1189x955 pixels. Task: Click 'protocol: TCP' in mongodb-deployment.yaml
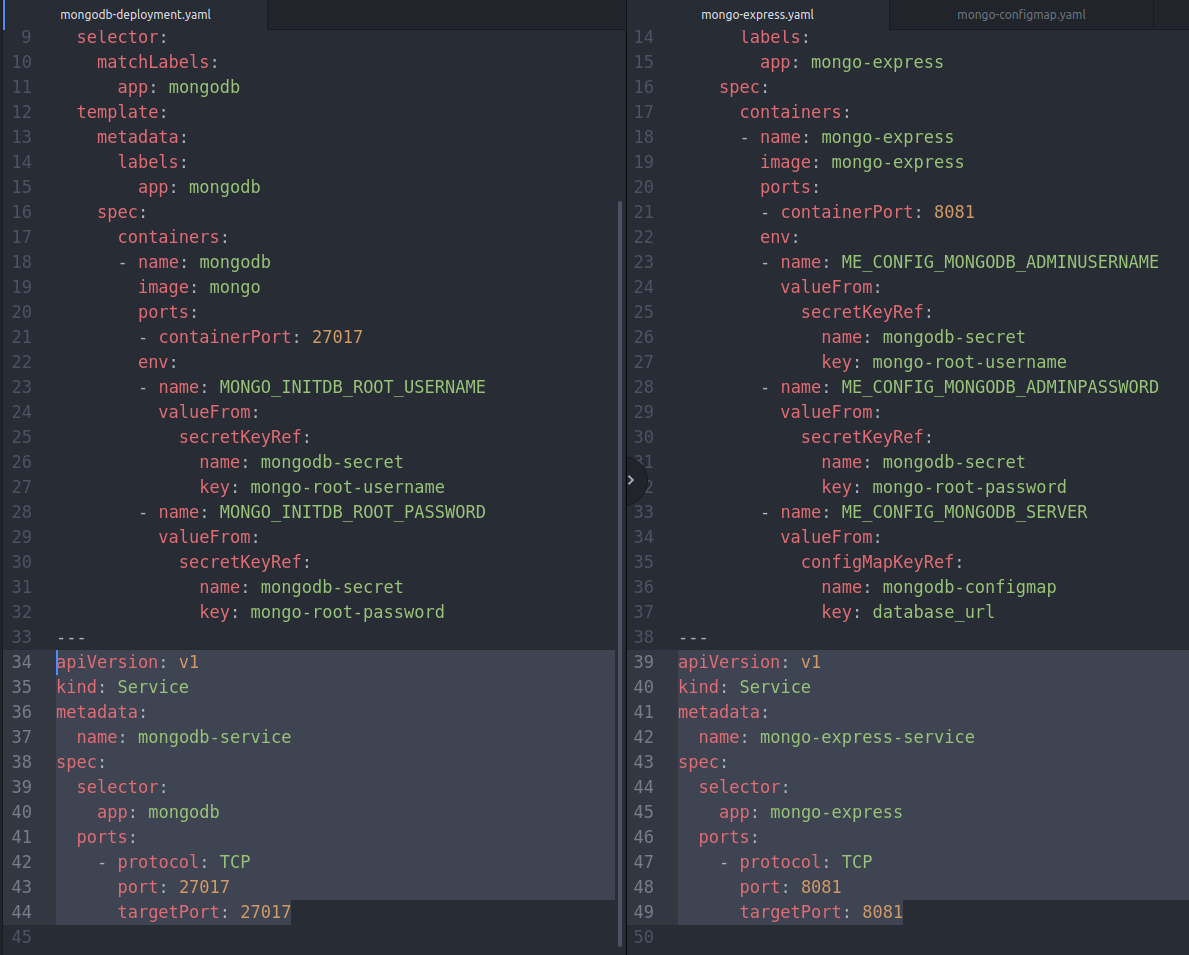(184, 863)
